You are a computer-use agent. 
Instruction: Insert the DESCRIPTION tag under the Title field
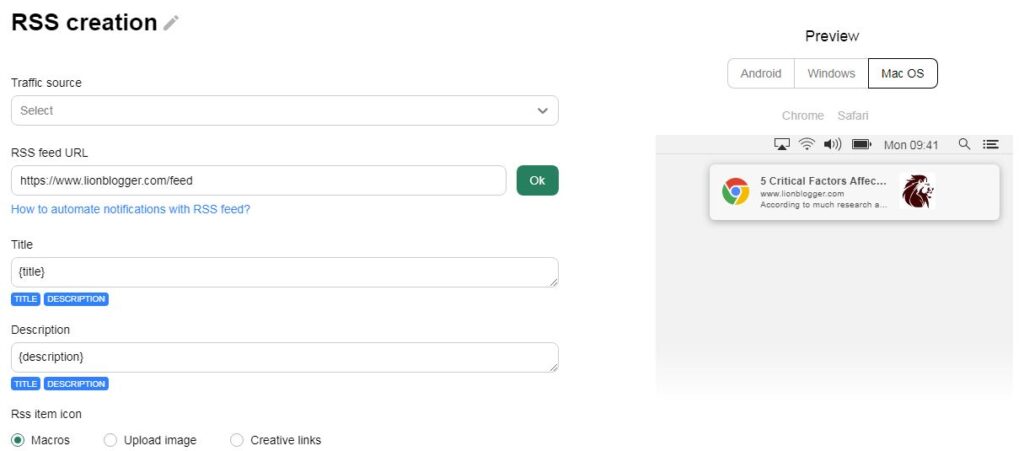[x=76, y=299]
